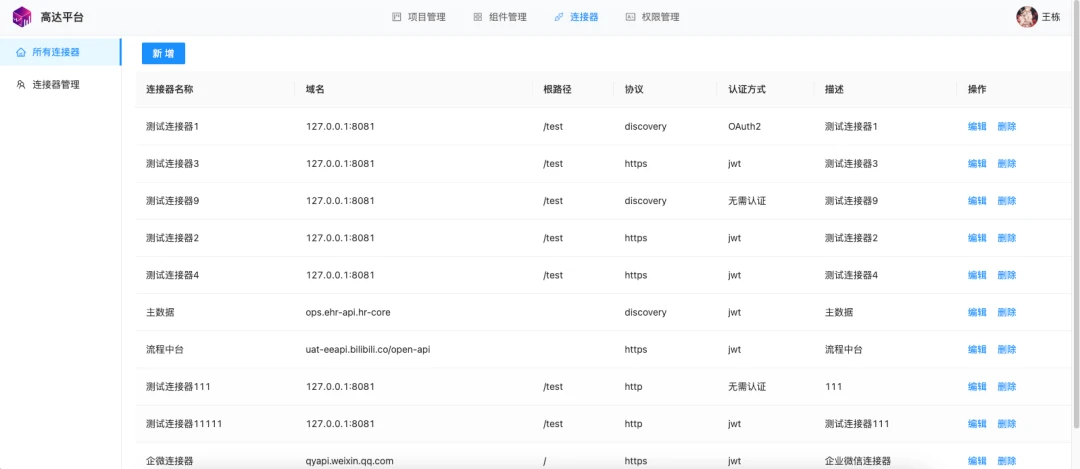Image resolution: width=1080 pixels, height=469 pixels.
Task: Click the icon beside 连接器管理
Action: click(x=21, y=85)
